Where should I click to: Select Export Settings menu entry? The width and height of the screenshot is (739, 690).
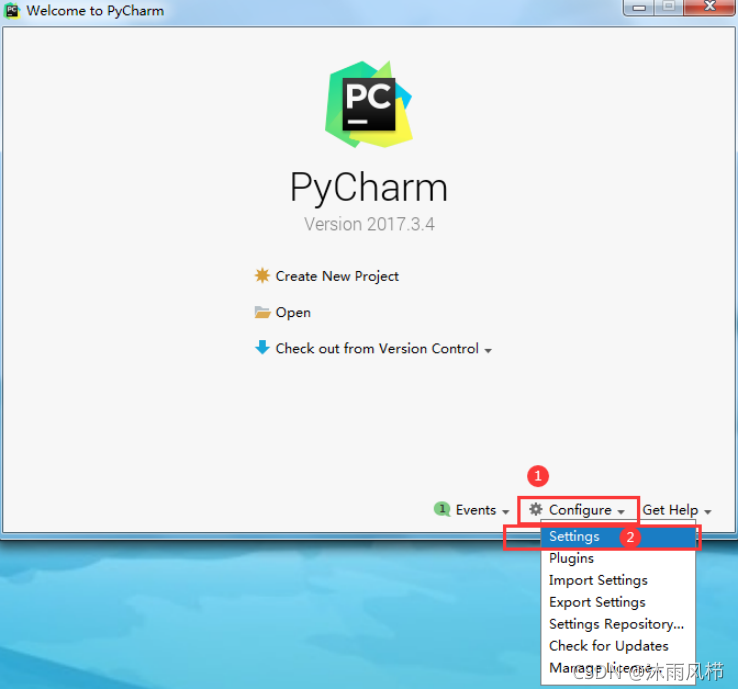[x=618, y=602]
